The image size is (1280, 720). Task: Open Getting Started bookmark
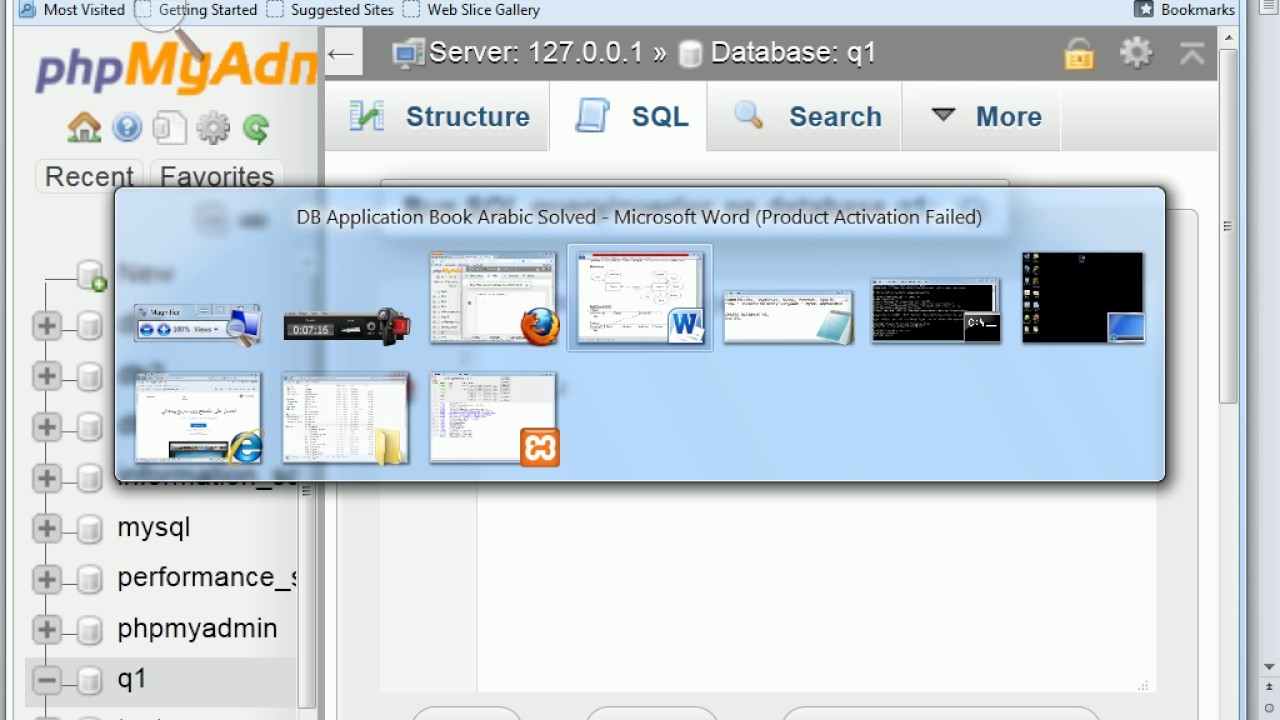pos(197,10)
